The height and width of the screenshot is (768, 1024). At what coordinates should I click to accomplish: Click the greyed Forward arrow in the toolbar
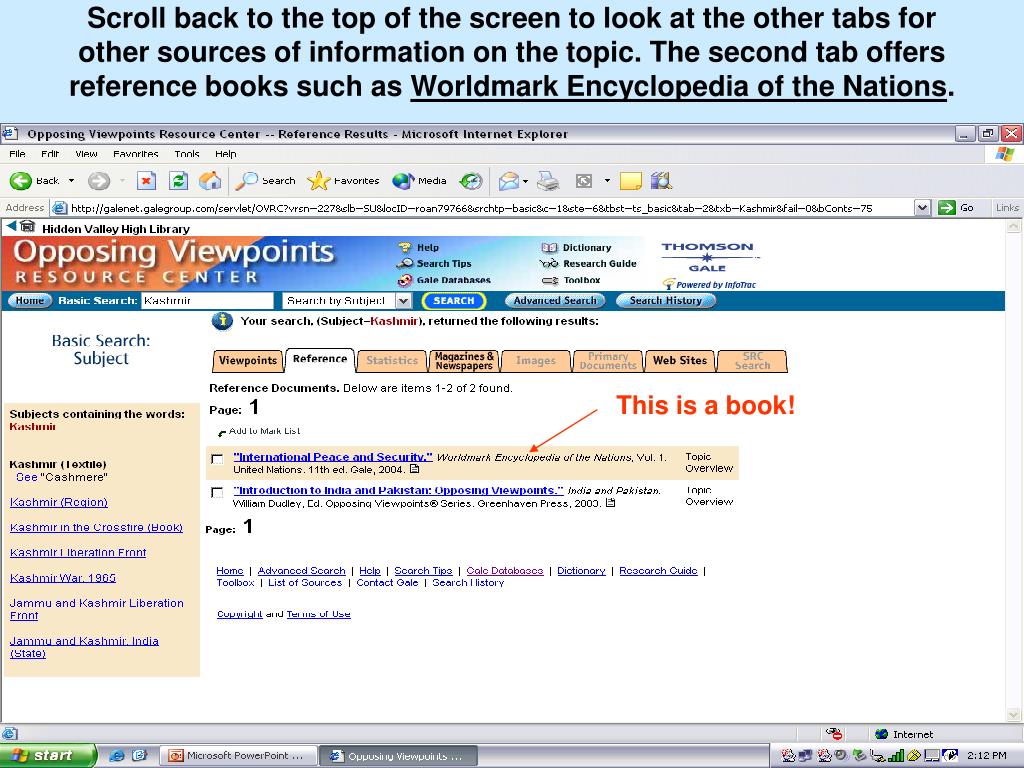point(99,181)
